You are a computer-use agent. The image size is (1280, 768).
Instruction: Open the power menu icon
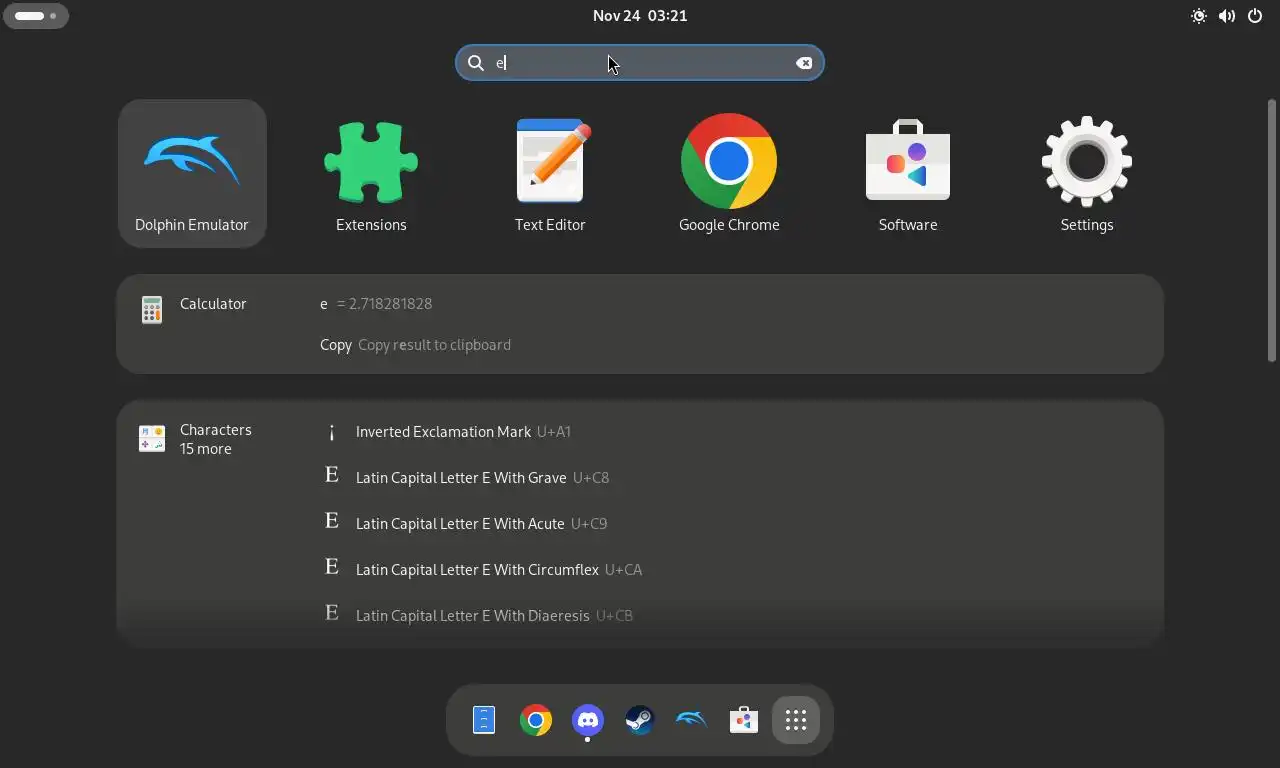(1255, 16)
